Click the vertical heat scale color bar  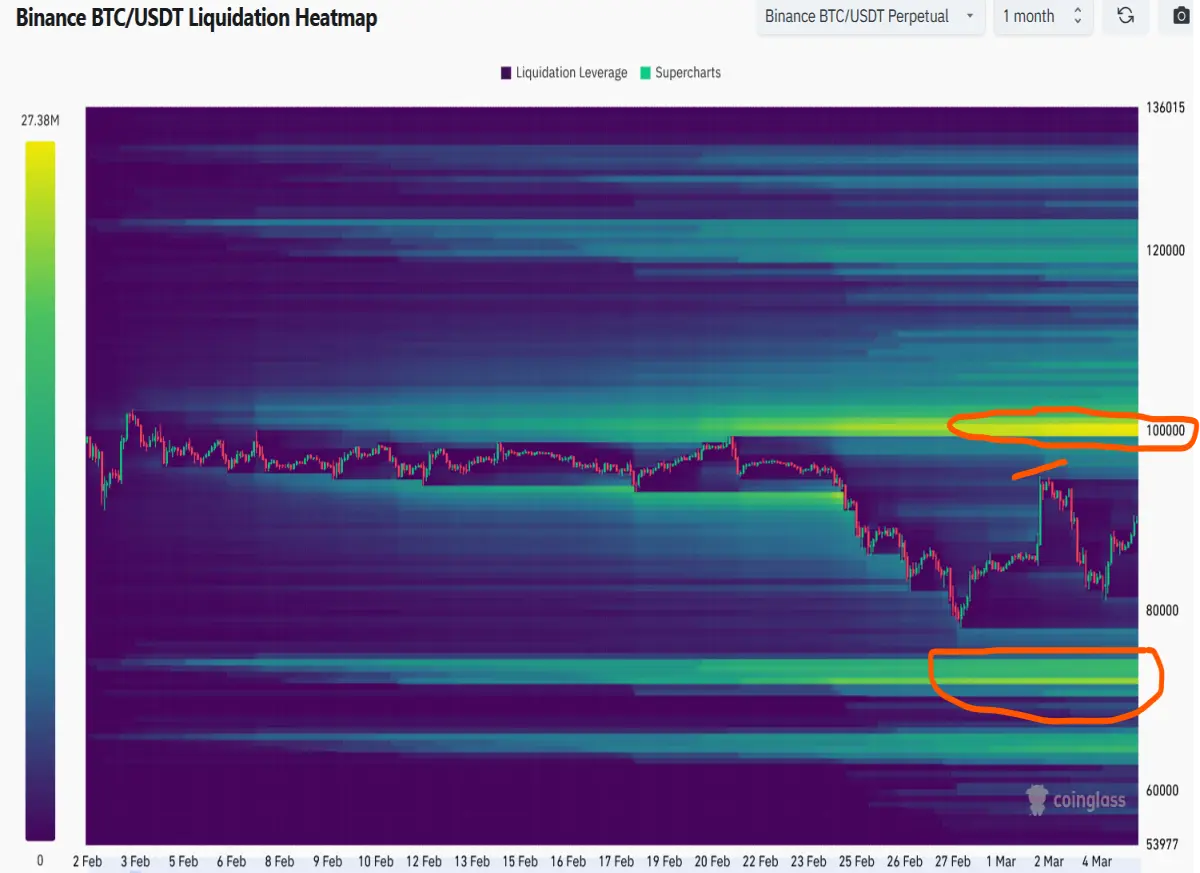point(40,490)
